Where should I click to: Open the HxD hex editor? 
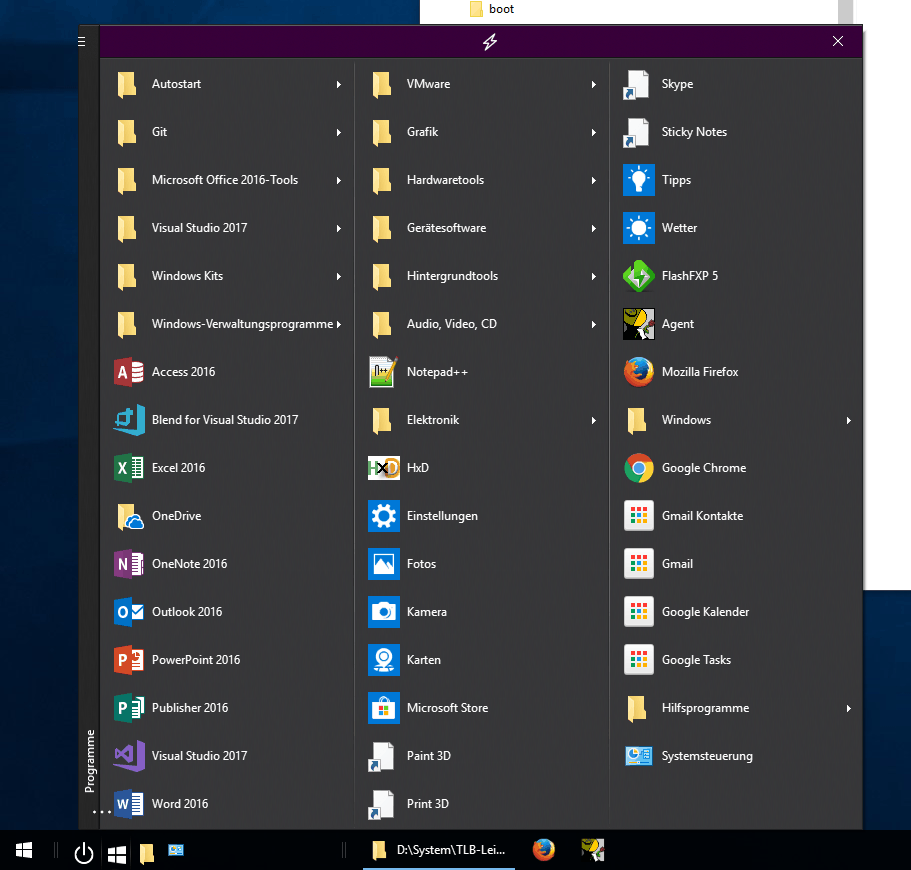click(x=417, y=468)
